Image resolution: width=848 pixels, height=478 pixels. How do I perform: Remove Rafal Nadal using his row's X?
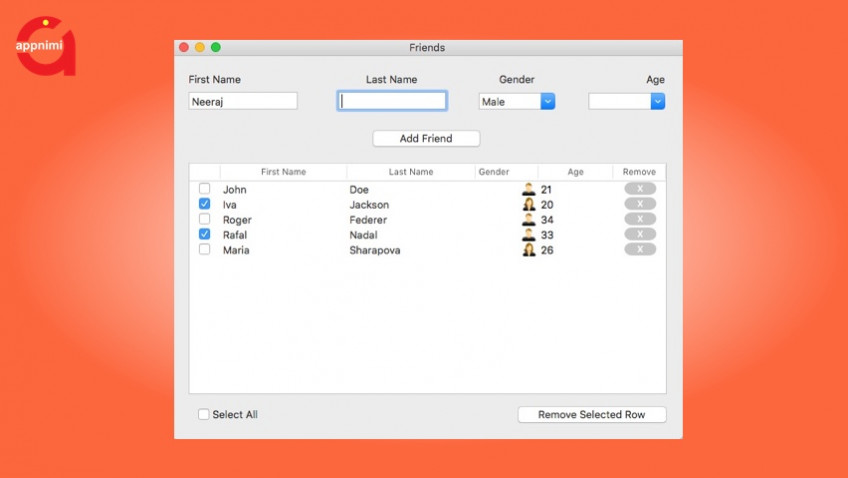tap(640, 234)
